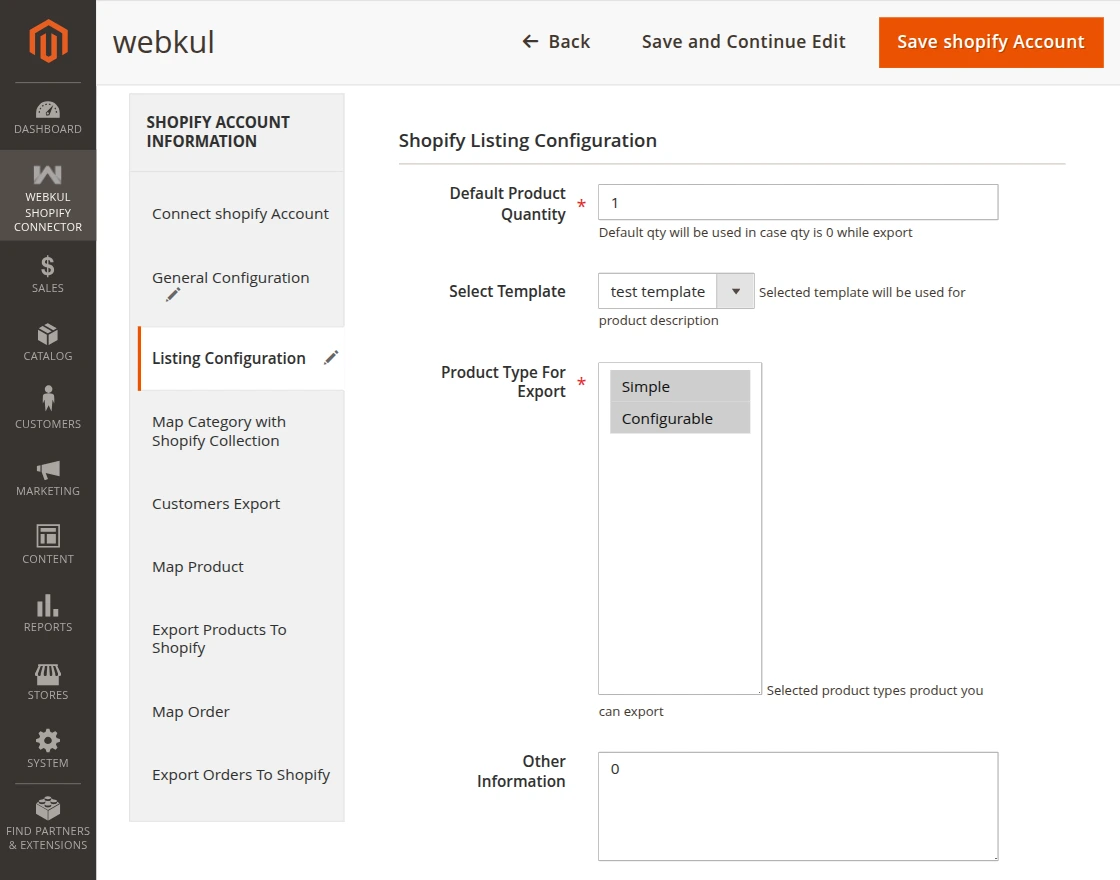Screen dimensions: 1120x880
Task: Click the Save shopify Account button
Action: 990,42
